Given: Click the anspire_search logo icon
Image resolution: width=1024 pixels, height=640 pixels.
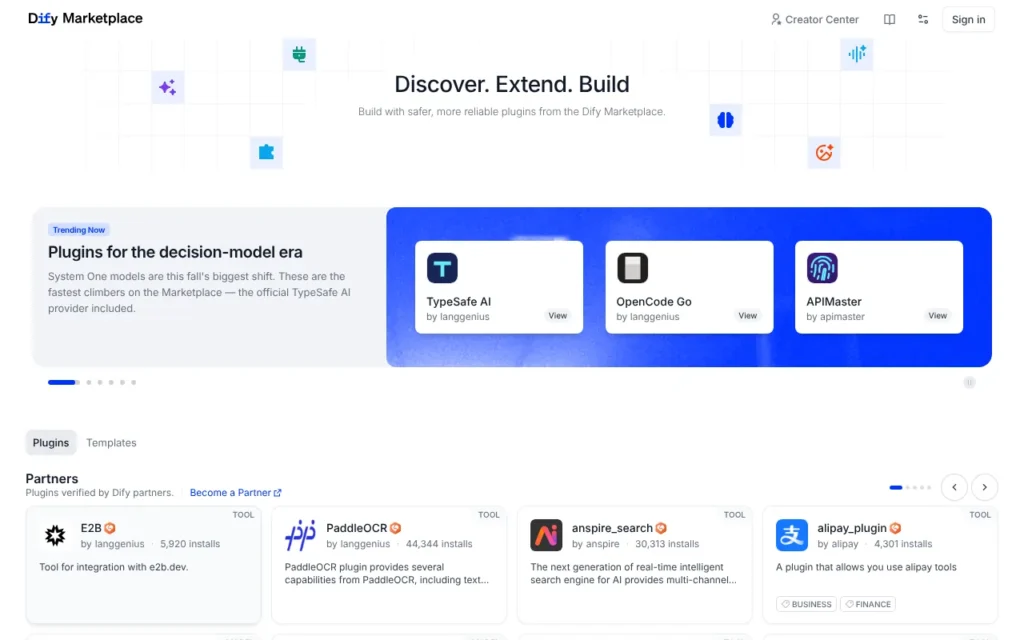Looking at the screenshot, I should (x=547, y=536).
